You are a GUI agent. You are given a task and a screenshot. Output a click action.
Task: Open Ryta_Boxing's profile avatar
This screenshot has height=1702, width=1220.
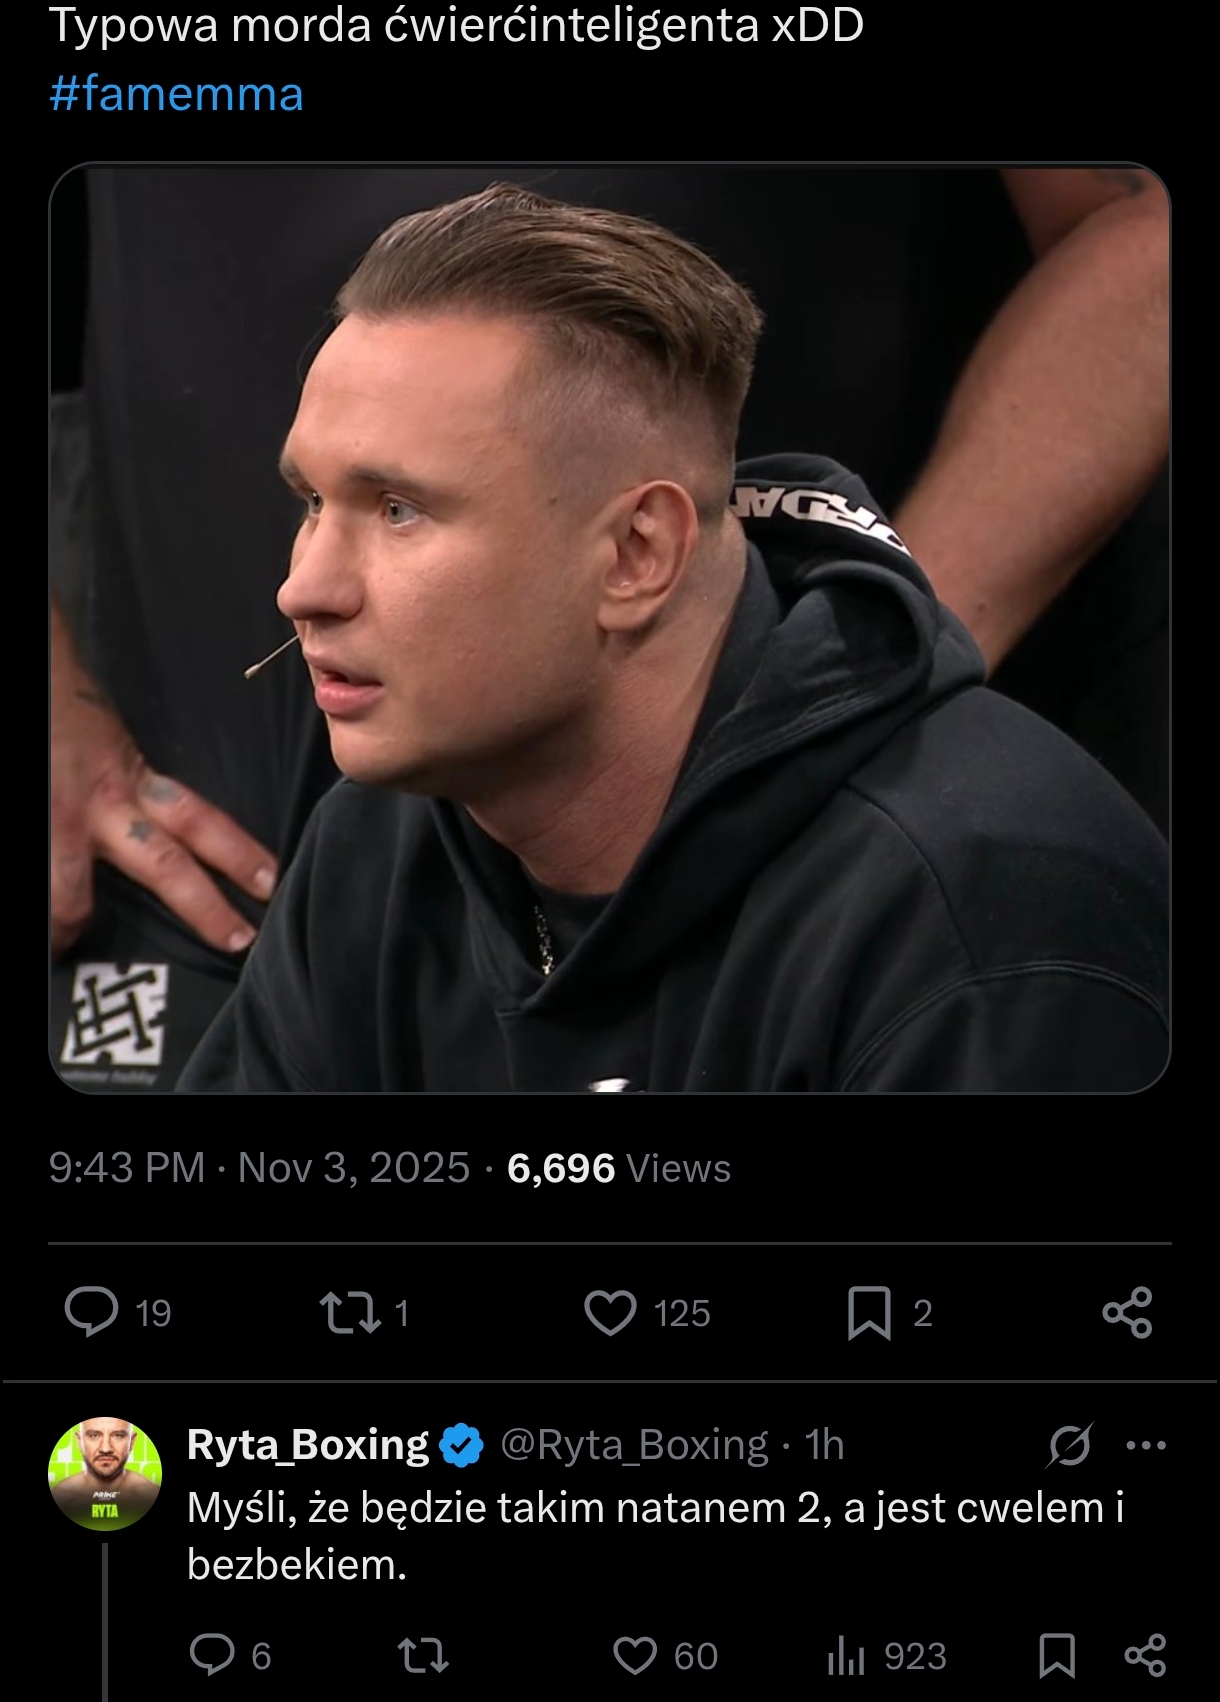(x=105, y=1474)
